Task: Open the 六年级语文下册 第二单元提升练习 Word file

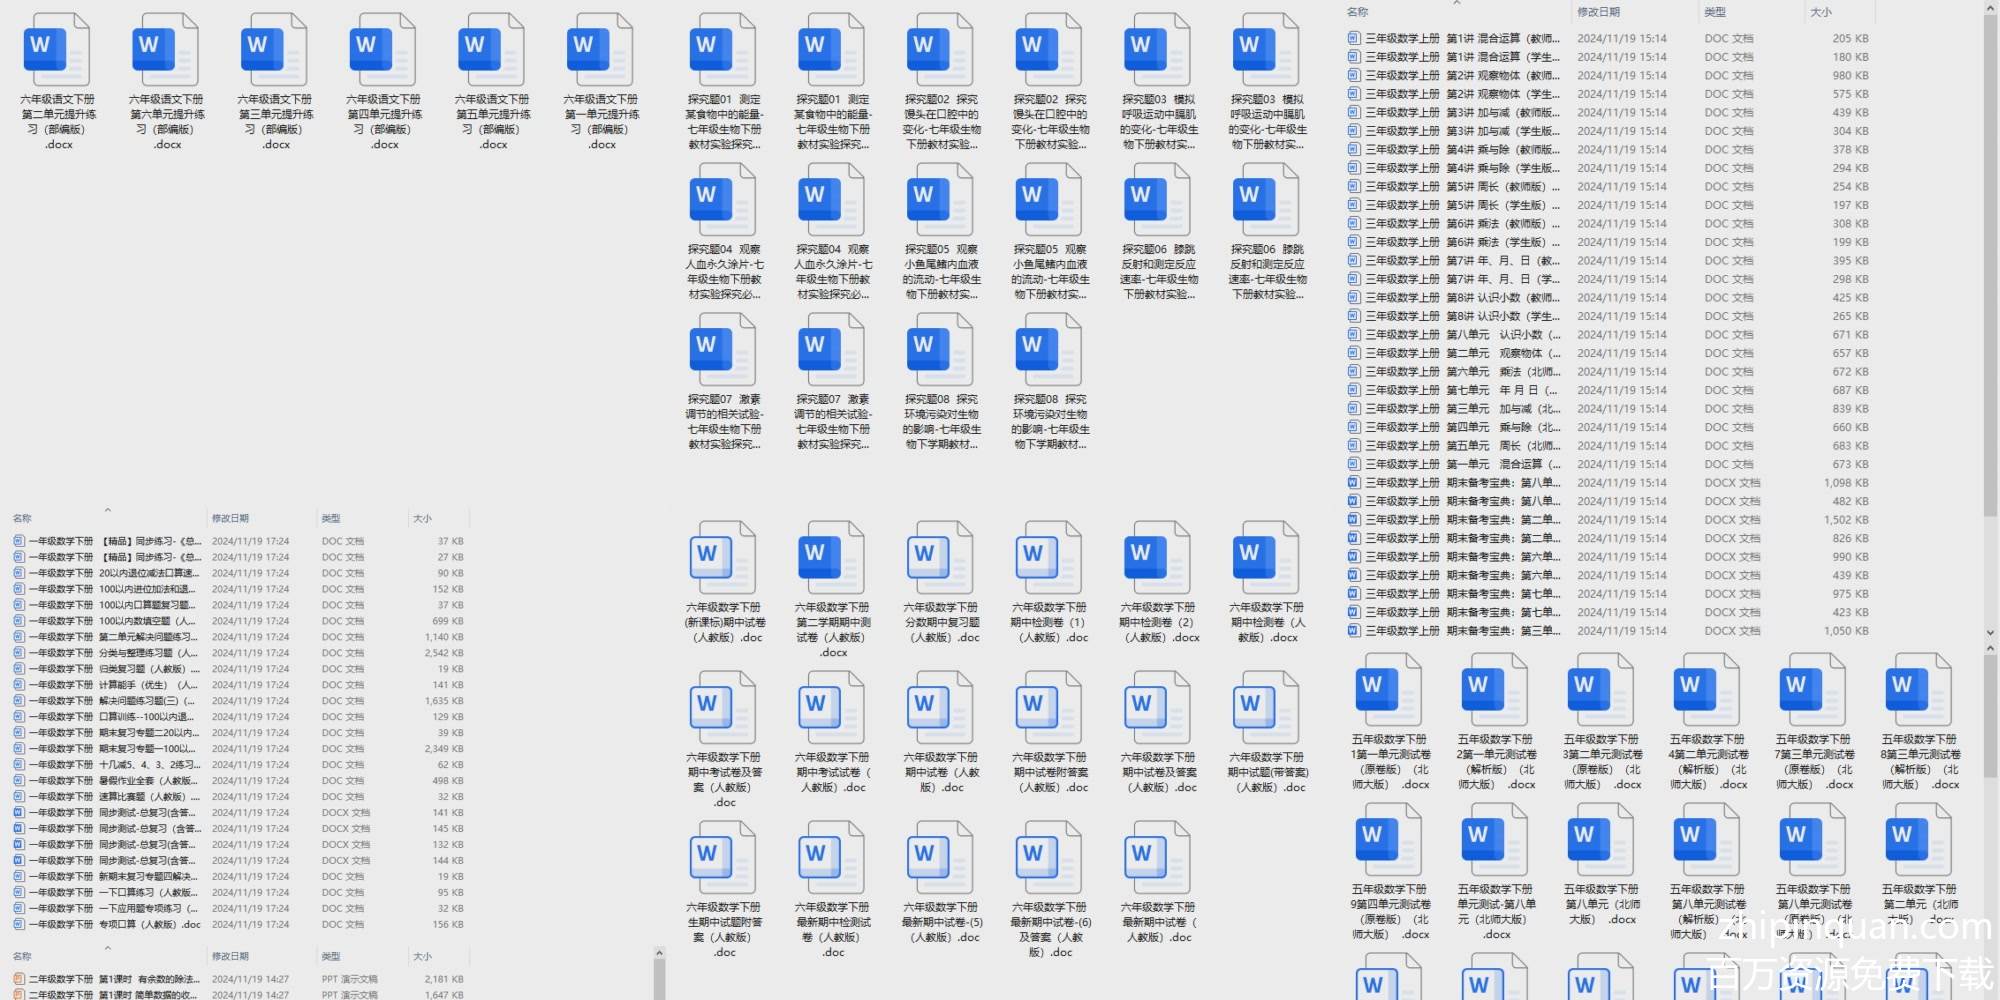Action: pos(59,50)
